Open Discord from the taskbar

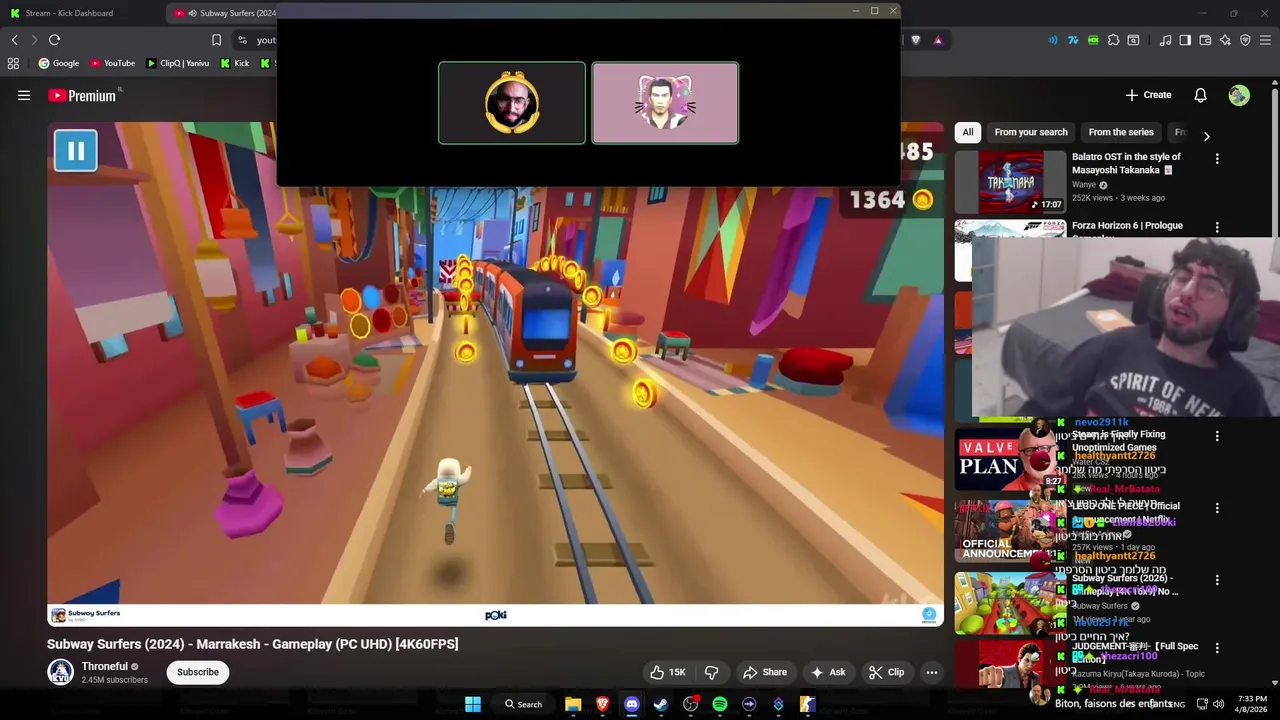631,704
